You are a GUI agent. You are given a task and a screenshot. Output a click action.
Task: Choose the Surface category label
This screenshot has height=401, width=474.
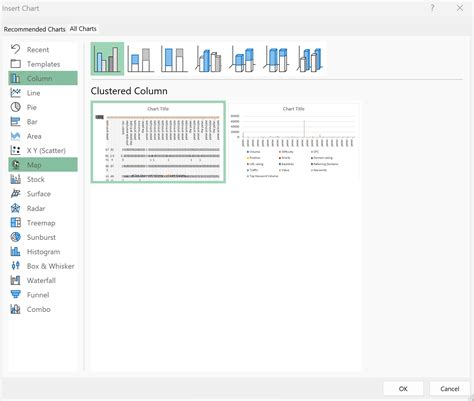[39, 194]
